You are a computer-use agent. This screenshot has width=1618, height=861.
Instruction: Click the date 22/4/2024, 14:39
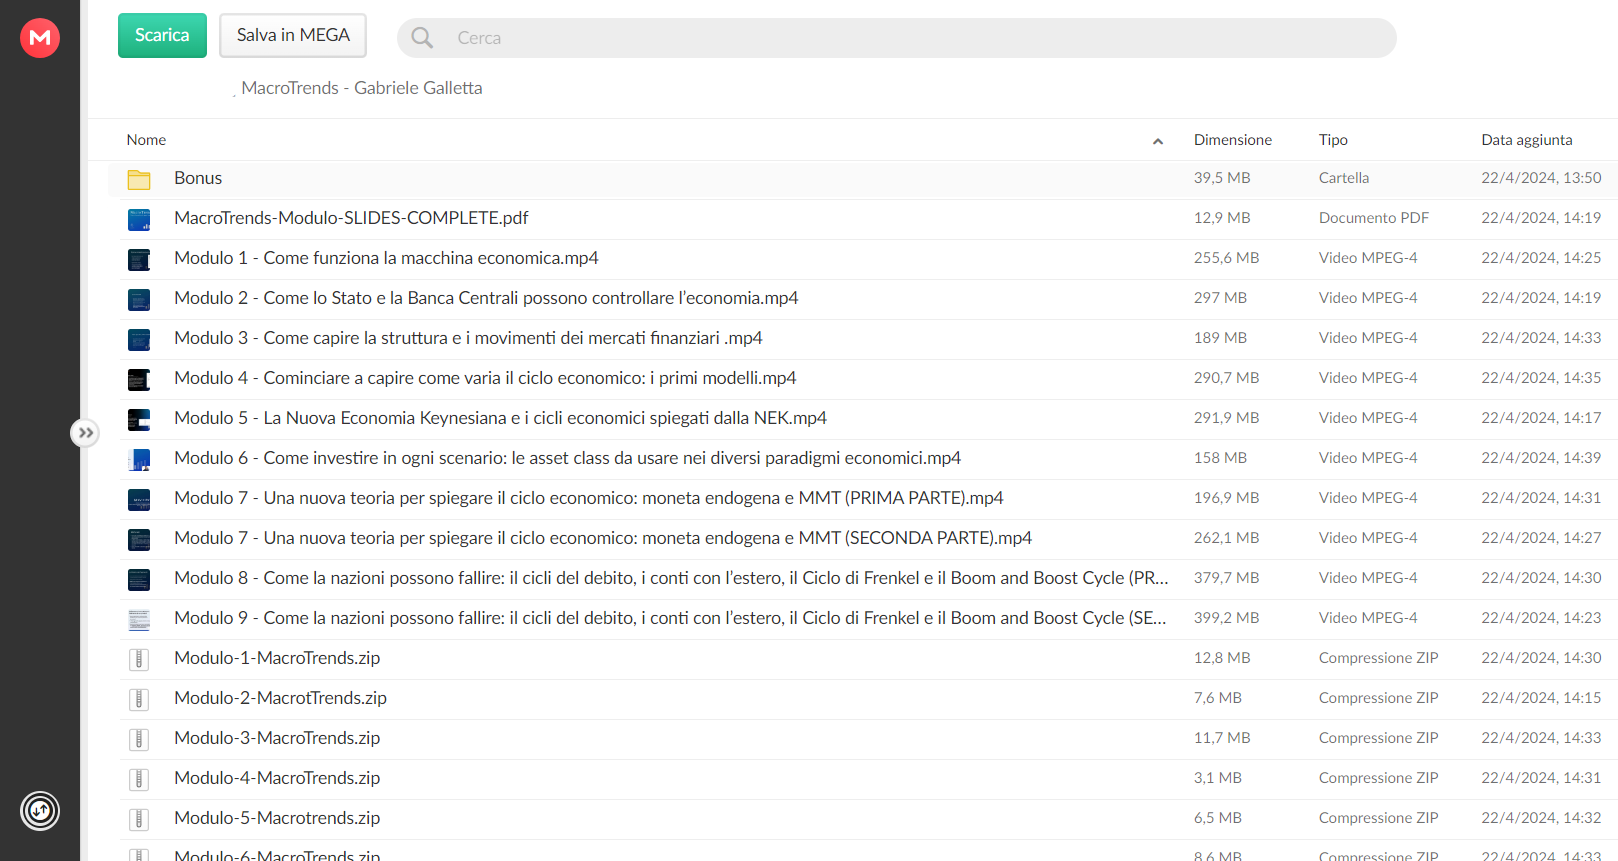click(x=1541, y=458)
